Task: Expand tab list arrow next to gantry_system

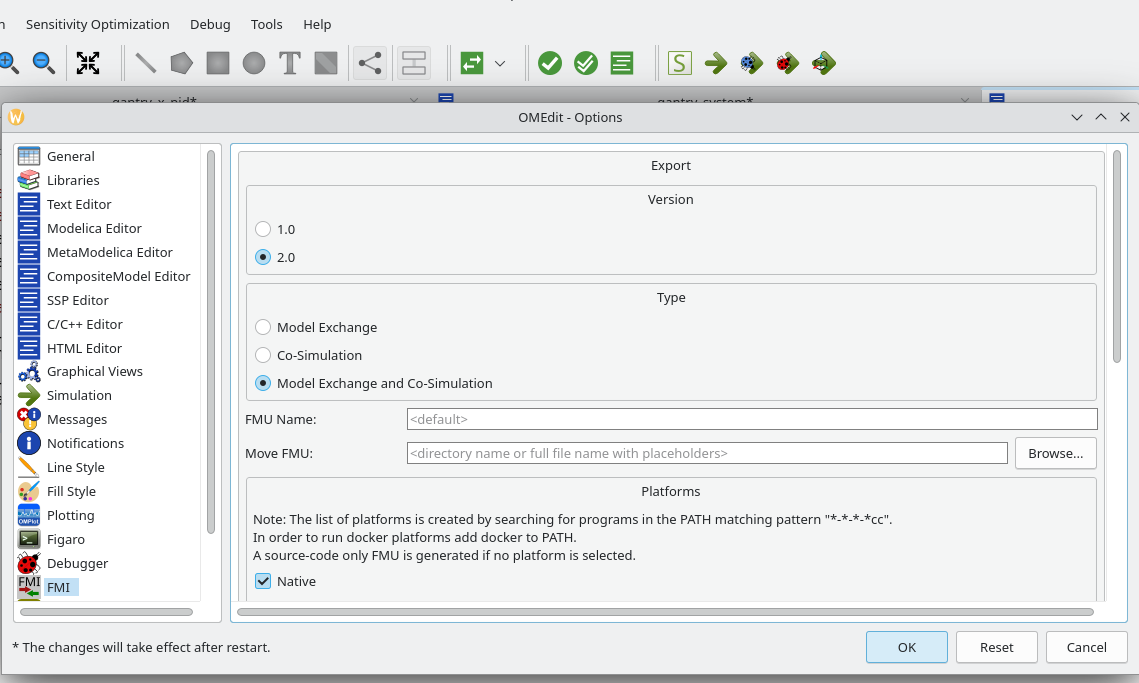Action: [x=964, y=100]
